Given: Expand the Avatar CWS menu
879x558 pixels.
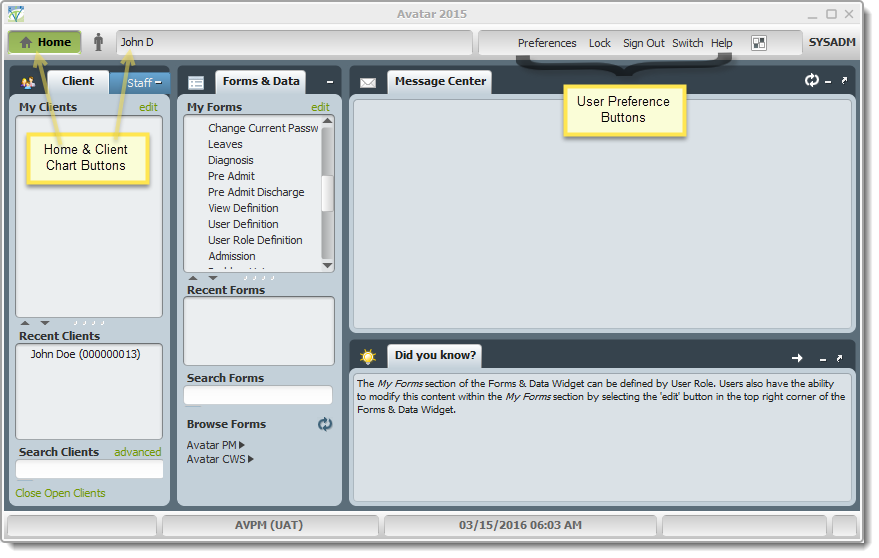Looking at the screenshot, I should pyautogui.click(x=220, y=459).
